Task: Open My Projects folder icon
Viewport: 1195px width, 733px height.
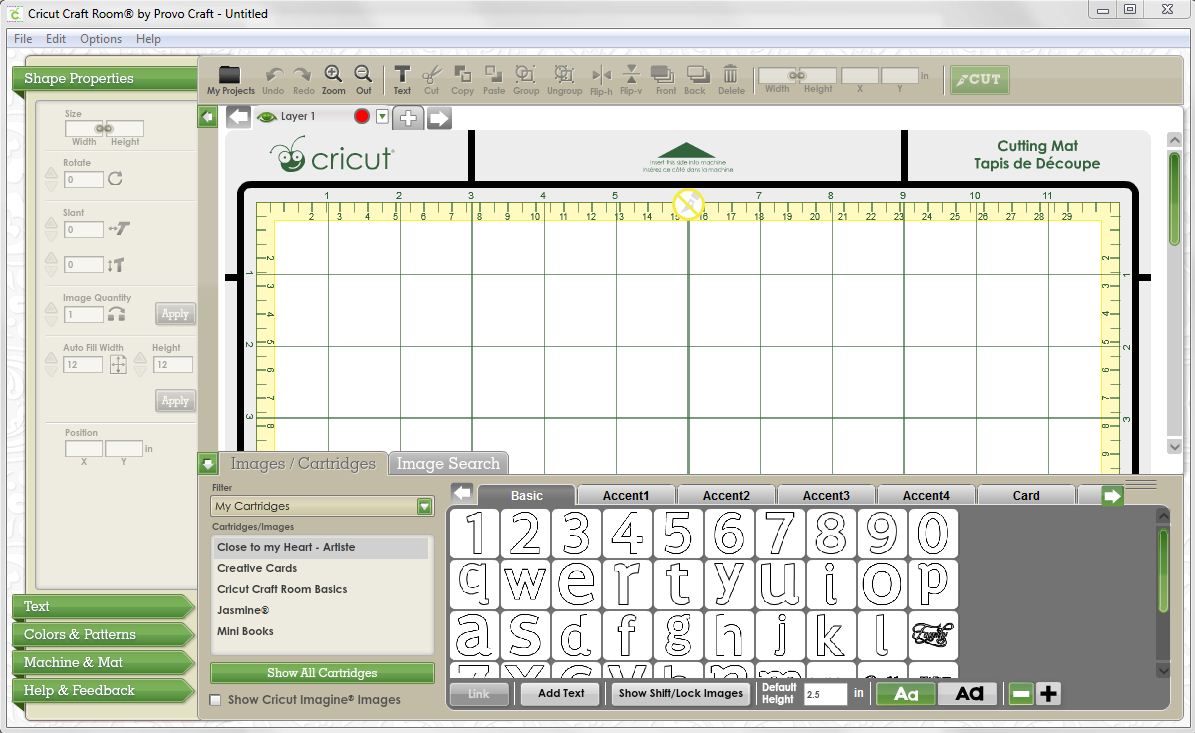Action: tap(229, 75)
